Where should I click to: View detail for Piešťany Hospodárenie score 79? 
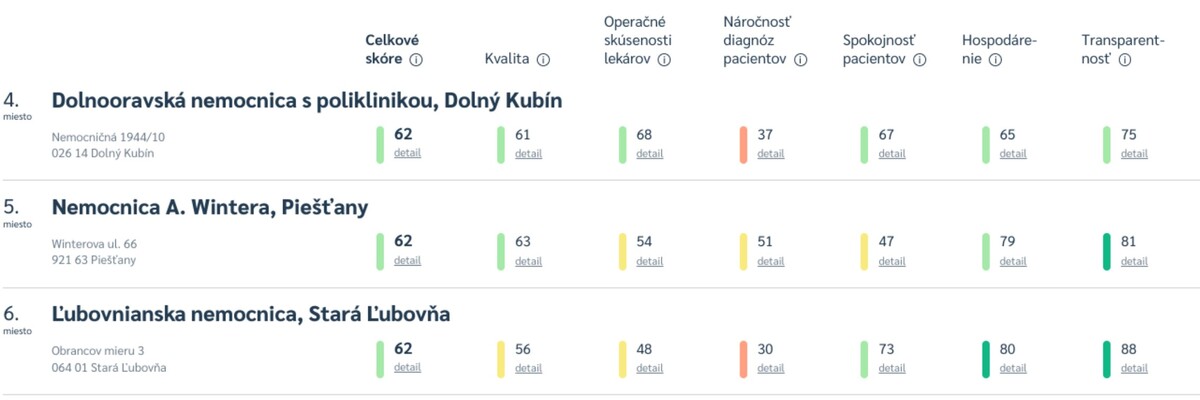tap(1012, 261)
